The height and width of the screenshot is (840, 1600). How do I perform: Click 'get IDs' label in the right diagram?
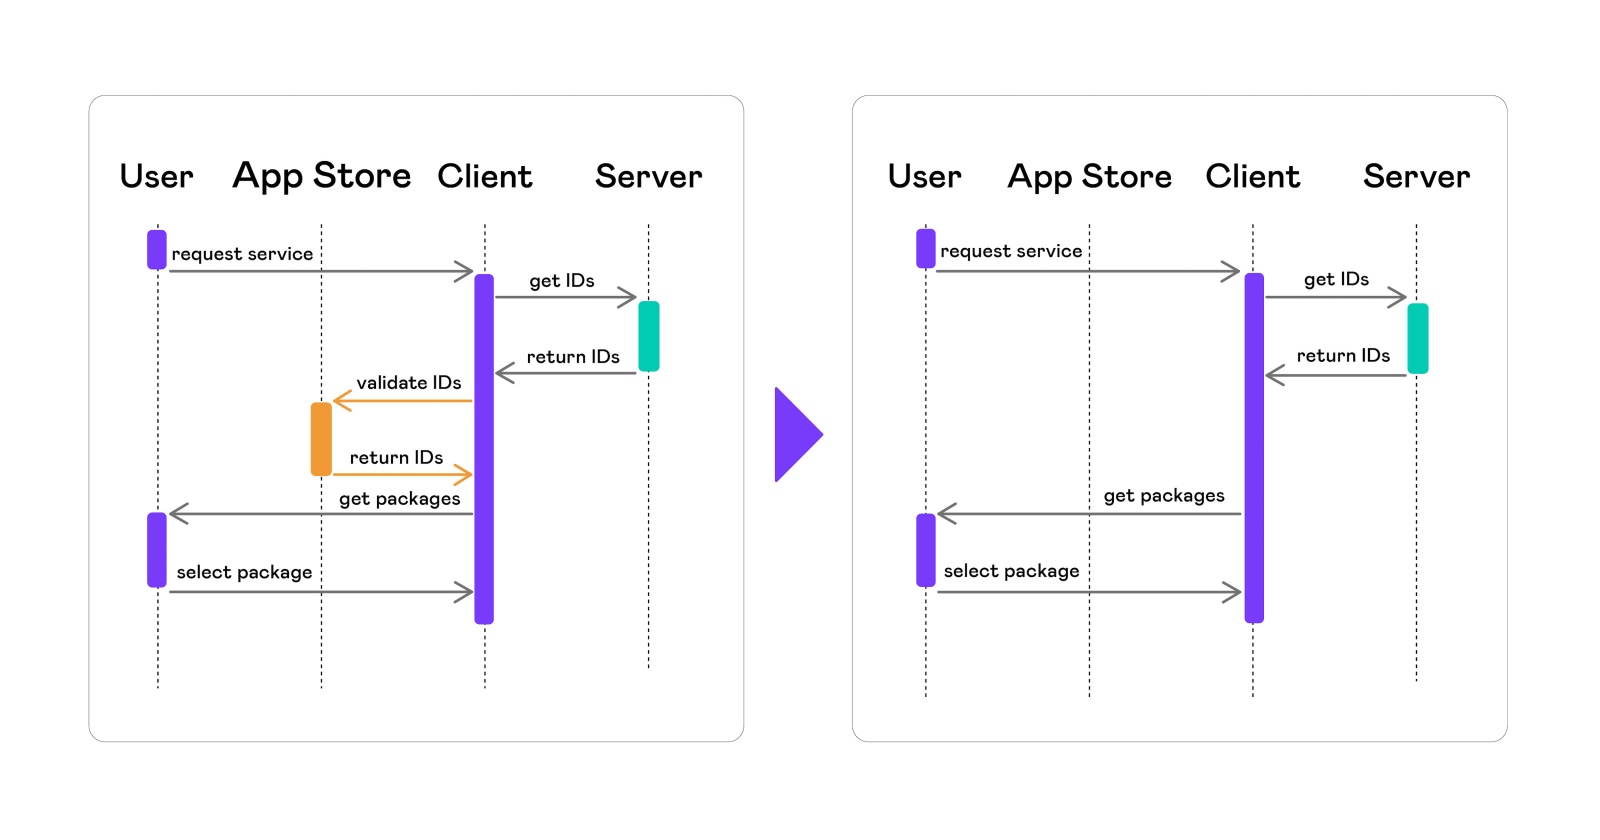click(x=1336, y=279)
